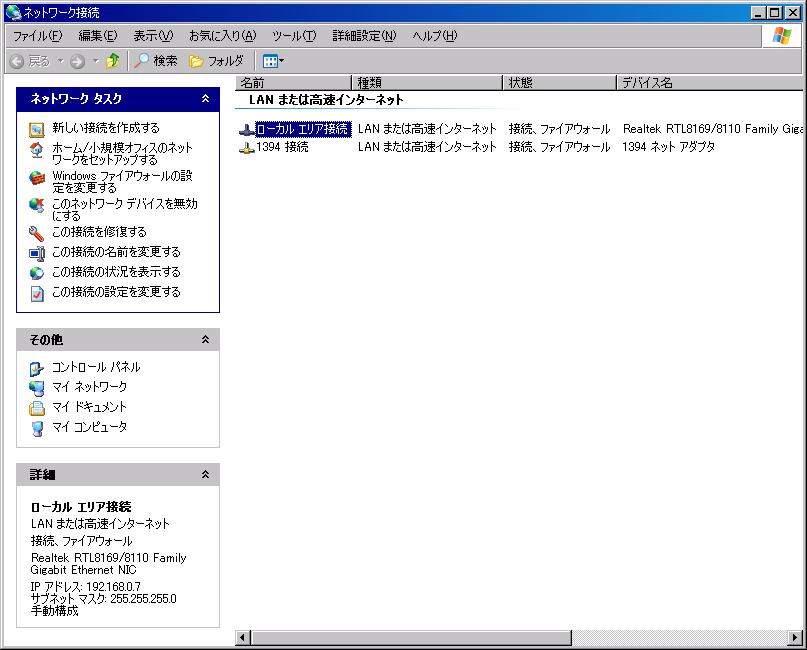Click the network connections title bar icon
The image size is (807, 650).
point(13,12)
